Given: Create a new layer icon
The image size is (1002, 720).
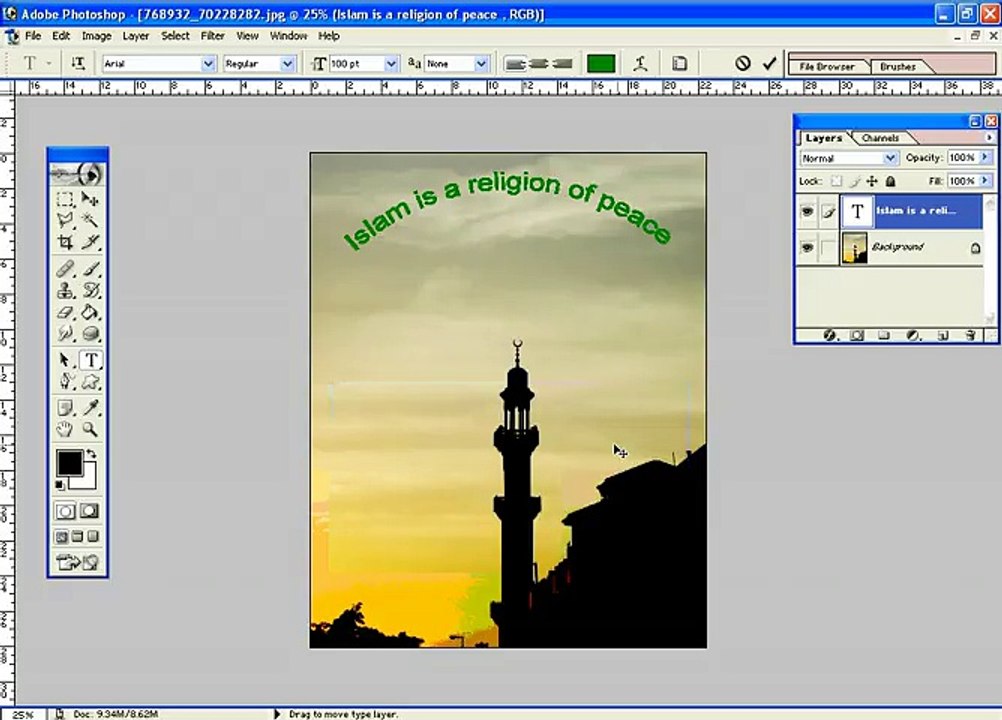Looking at the screenshot, I should (x=943, y=335).
